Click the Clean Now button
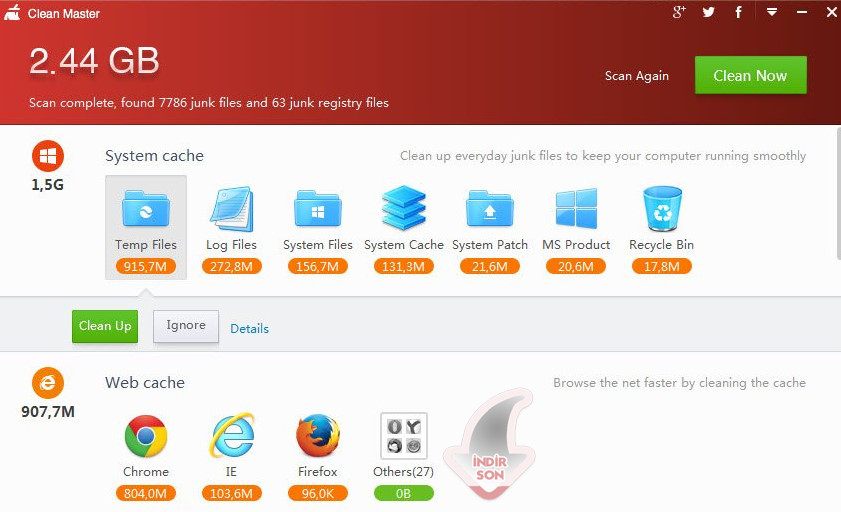Image resolution: width=841 pixels, height=512 pixels. click(x=750, y=75)
